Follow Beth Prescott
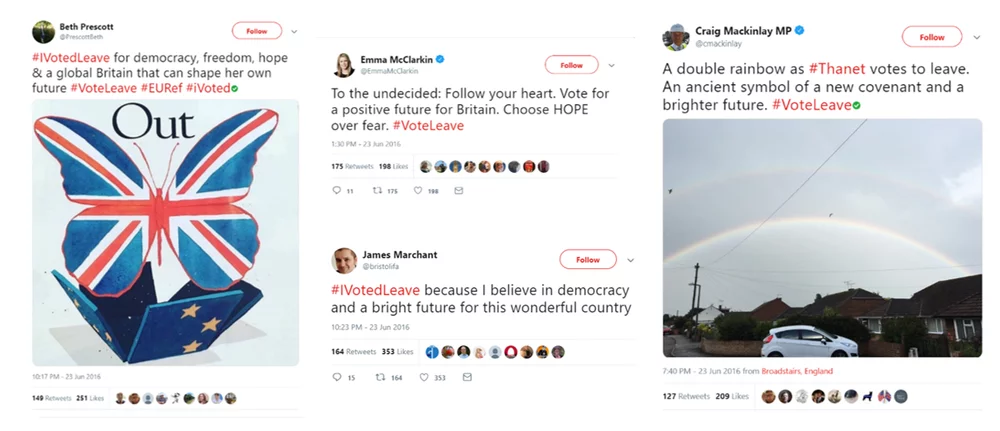 pos(257,30)
